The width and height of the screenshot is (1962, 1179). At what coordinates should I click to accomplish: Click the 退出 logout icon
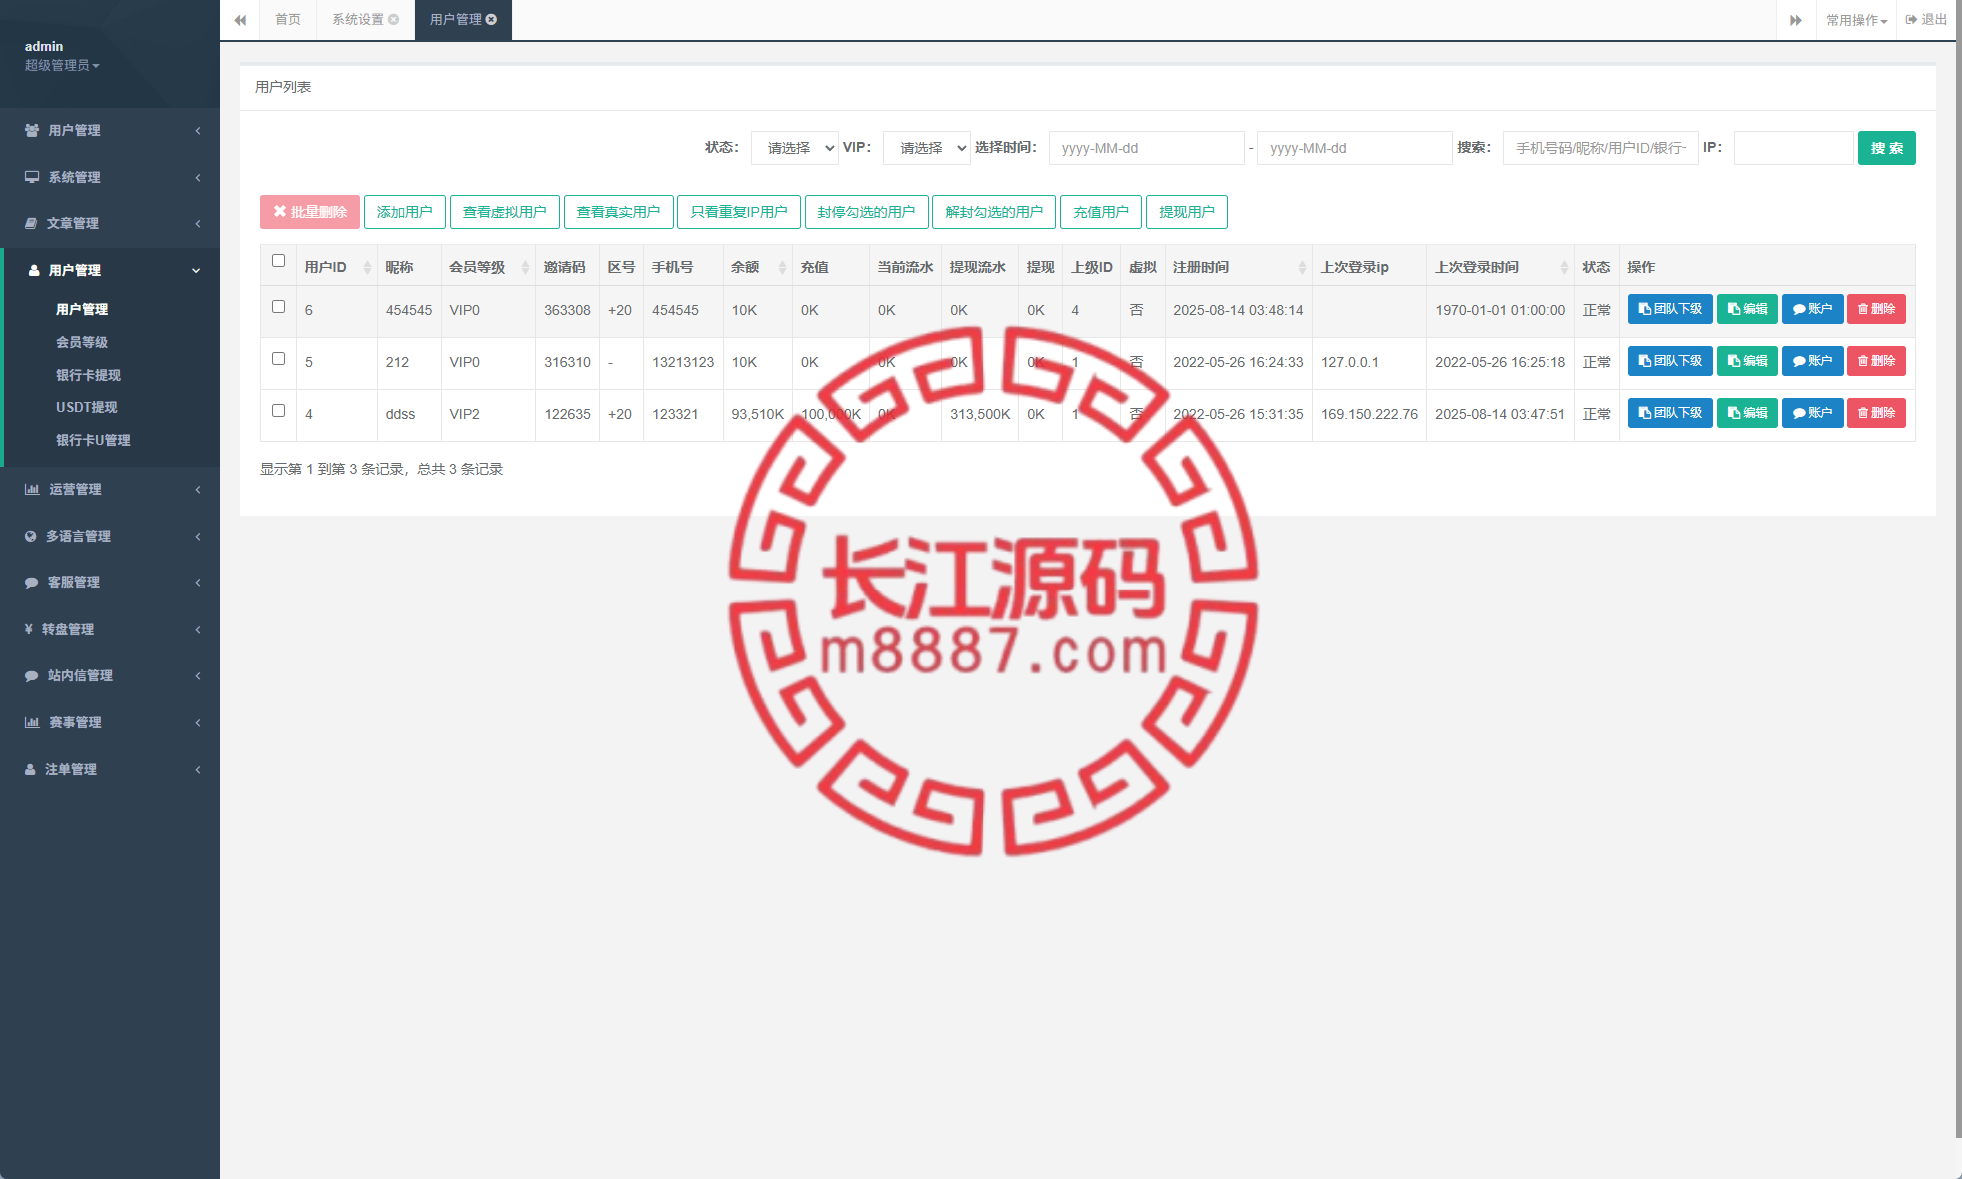1911,20
